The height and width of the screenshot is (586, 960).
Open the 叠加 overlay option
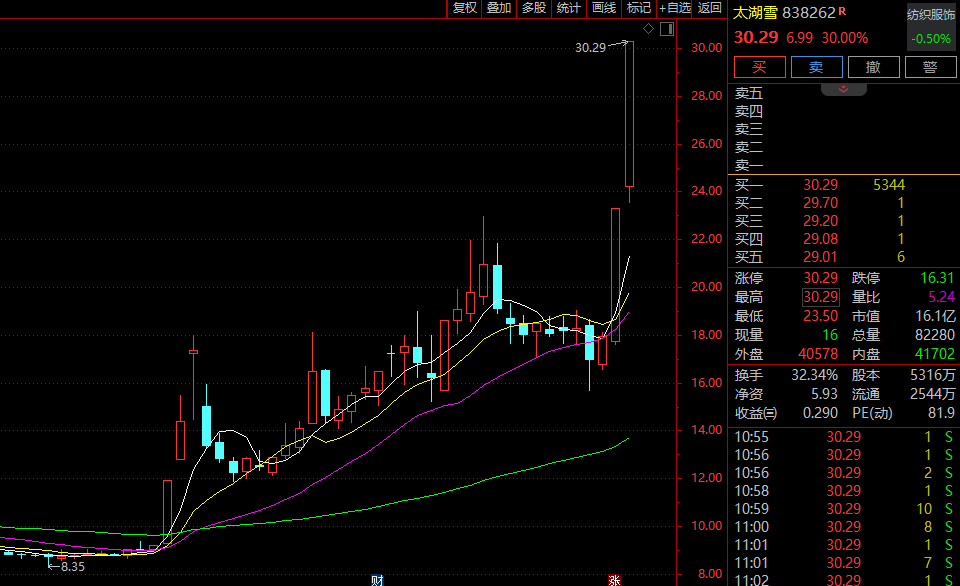point(499,8)
